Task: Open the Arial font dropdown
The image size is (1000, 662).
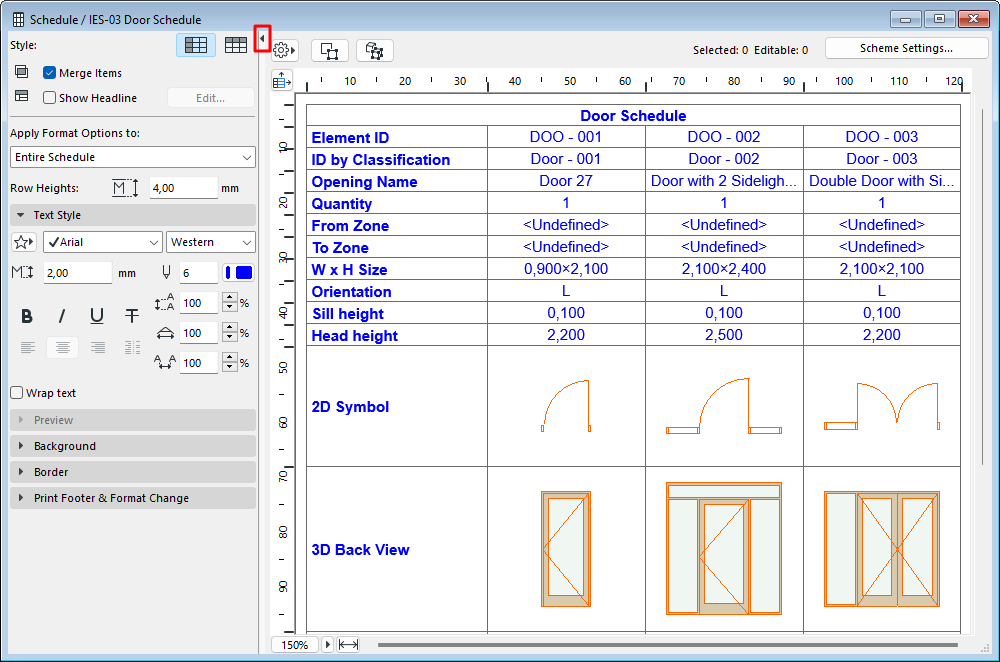Action: click(x=101, y=242)
